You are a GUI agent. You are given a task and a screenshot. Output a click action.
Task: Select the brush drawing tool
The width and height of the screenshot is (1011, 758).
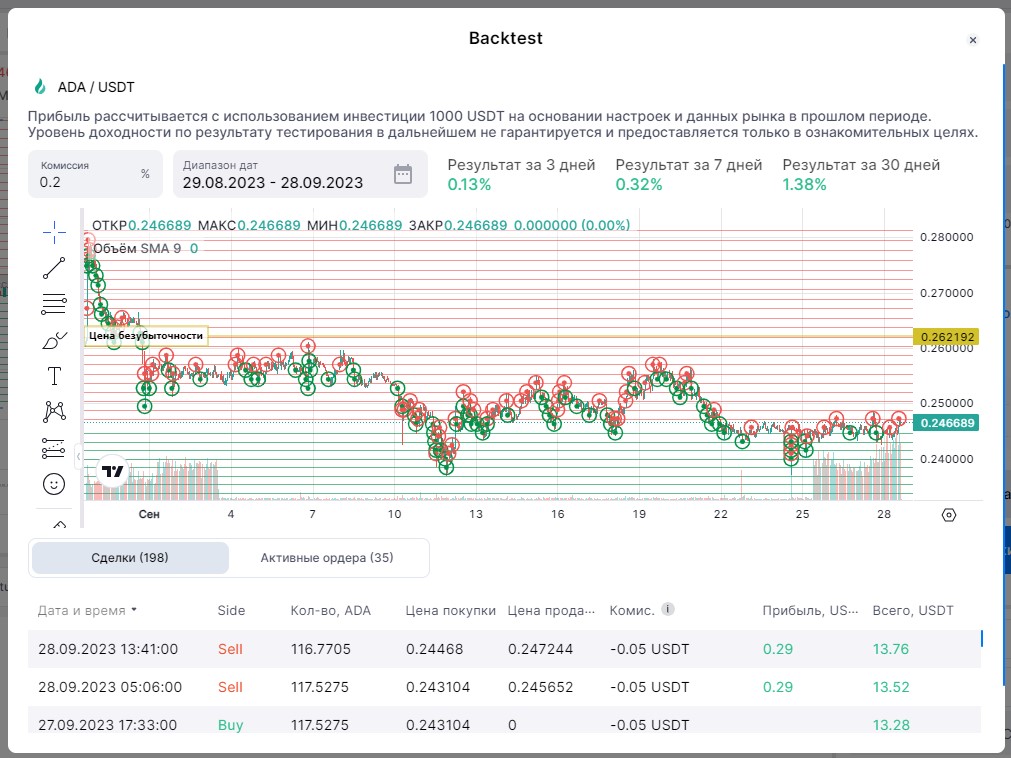click(x=54, y=340)
